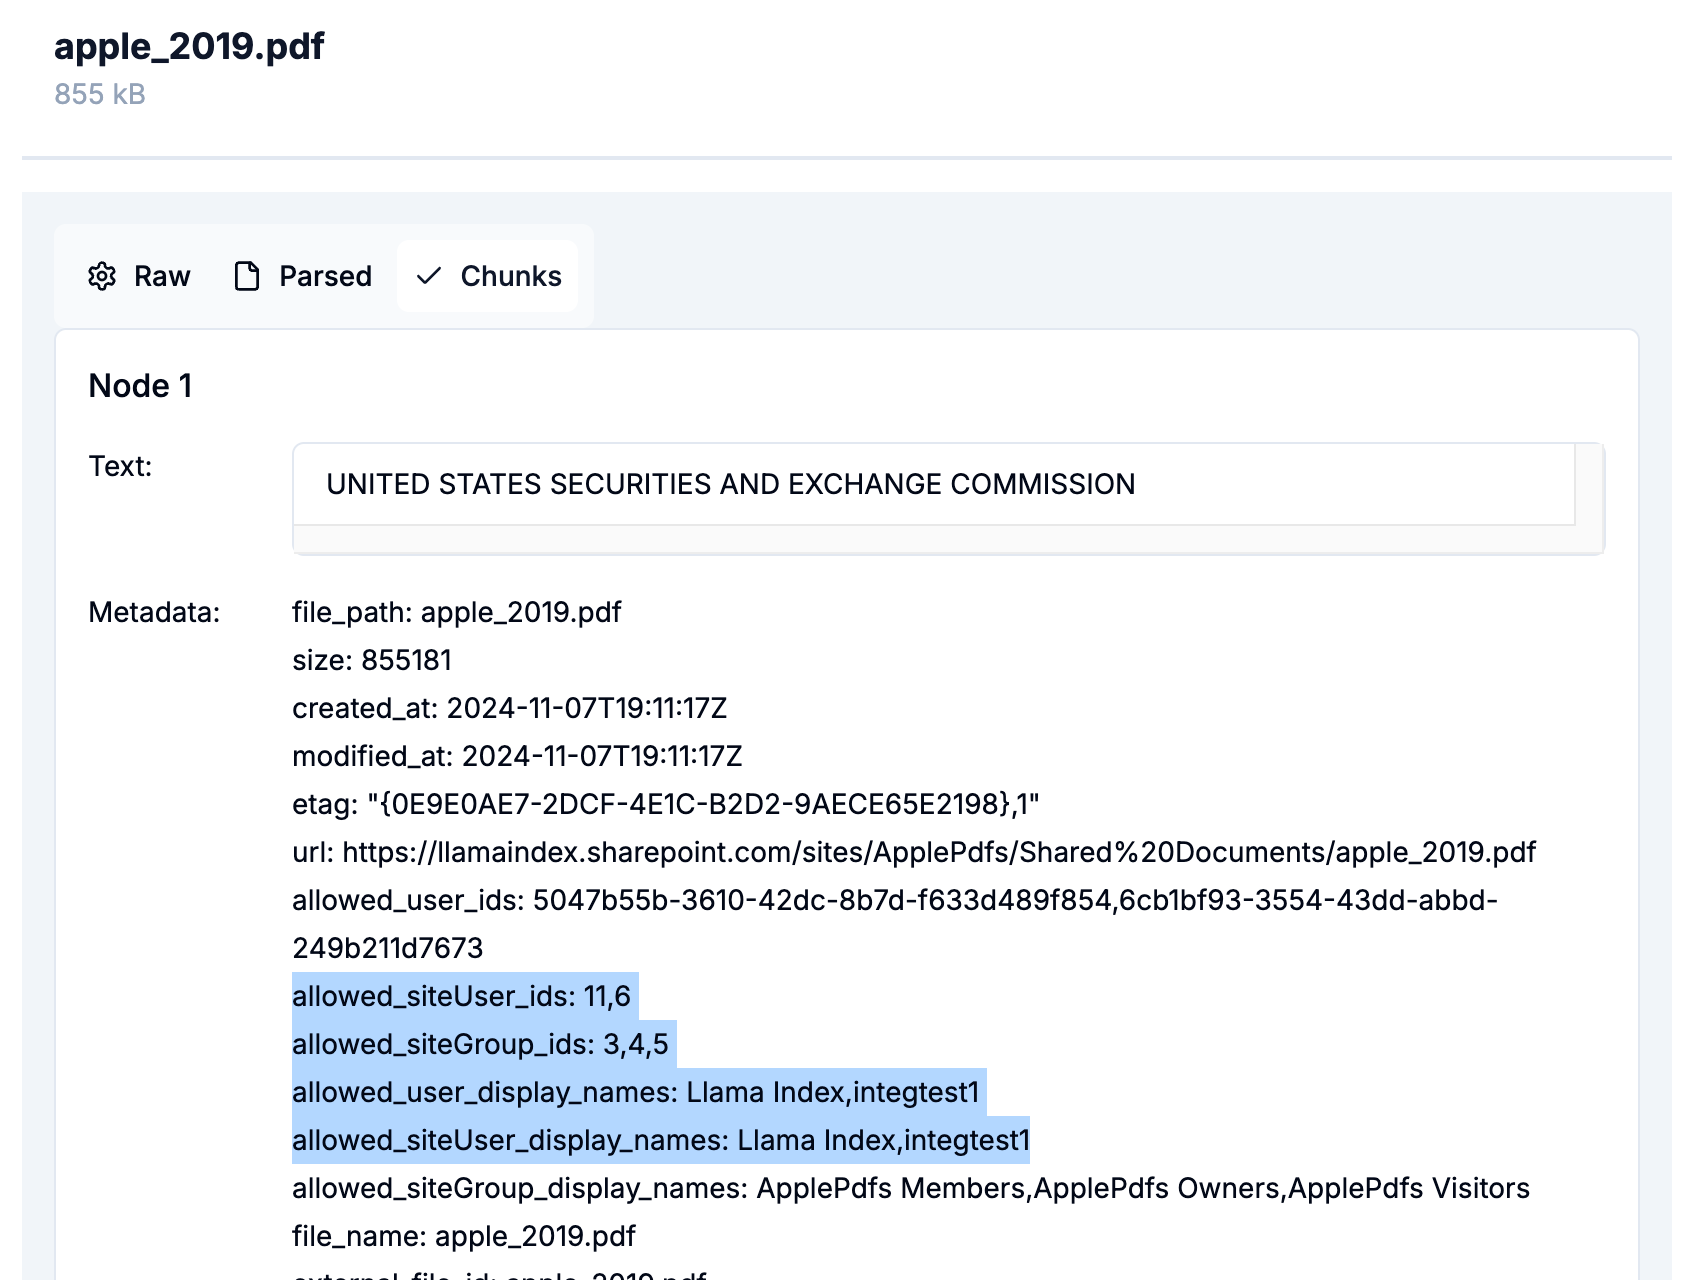Click the file_name metadata line
This screenshot has height=1280, width=1704.
pos(463,1236)
